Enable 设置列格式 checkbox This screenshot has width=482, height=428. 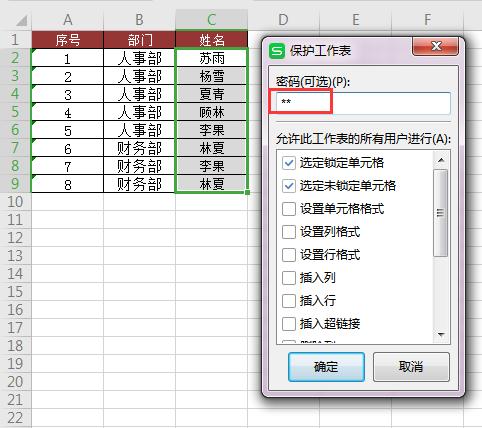tap(289, 232)
